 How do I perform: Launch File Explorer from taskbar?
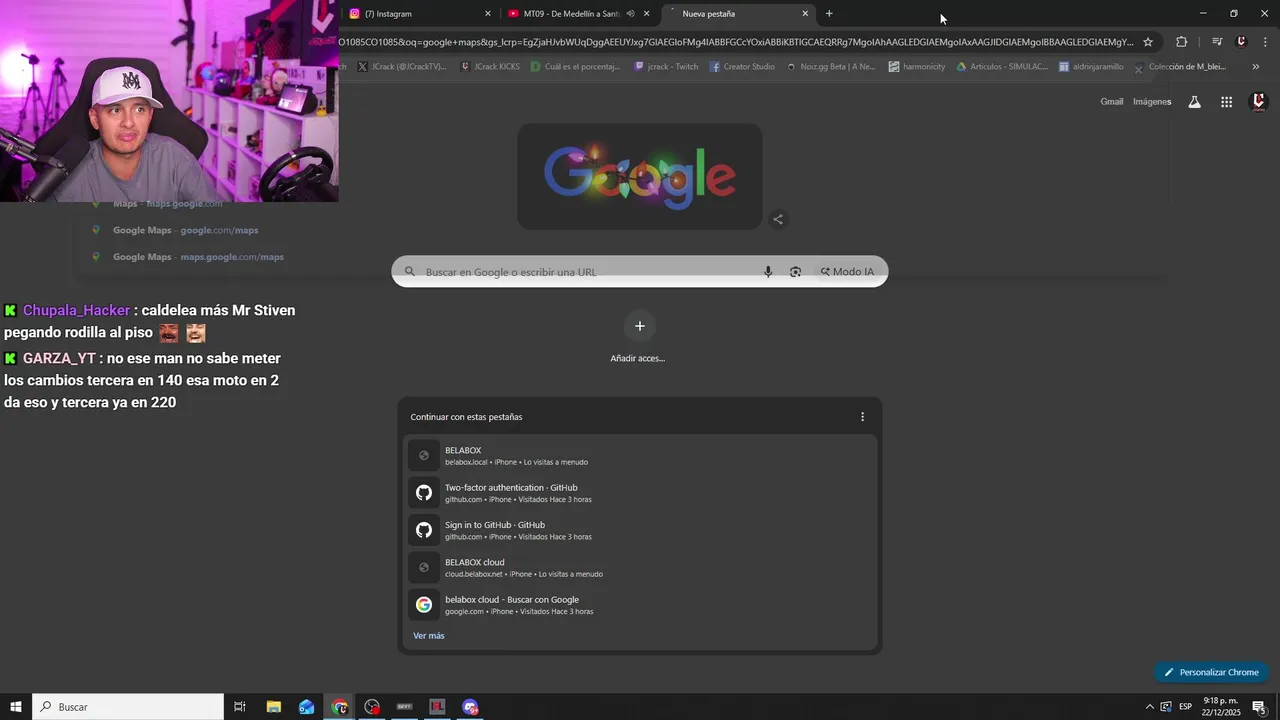point(273,707)
